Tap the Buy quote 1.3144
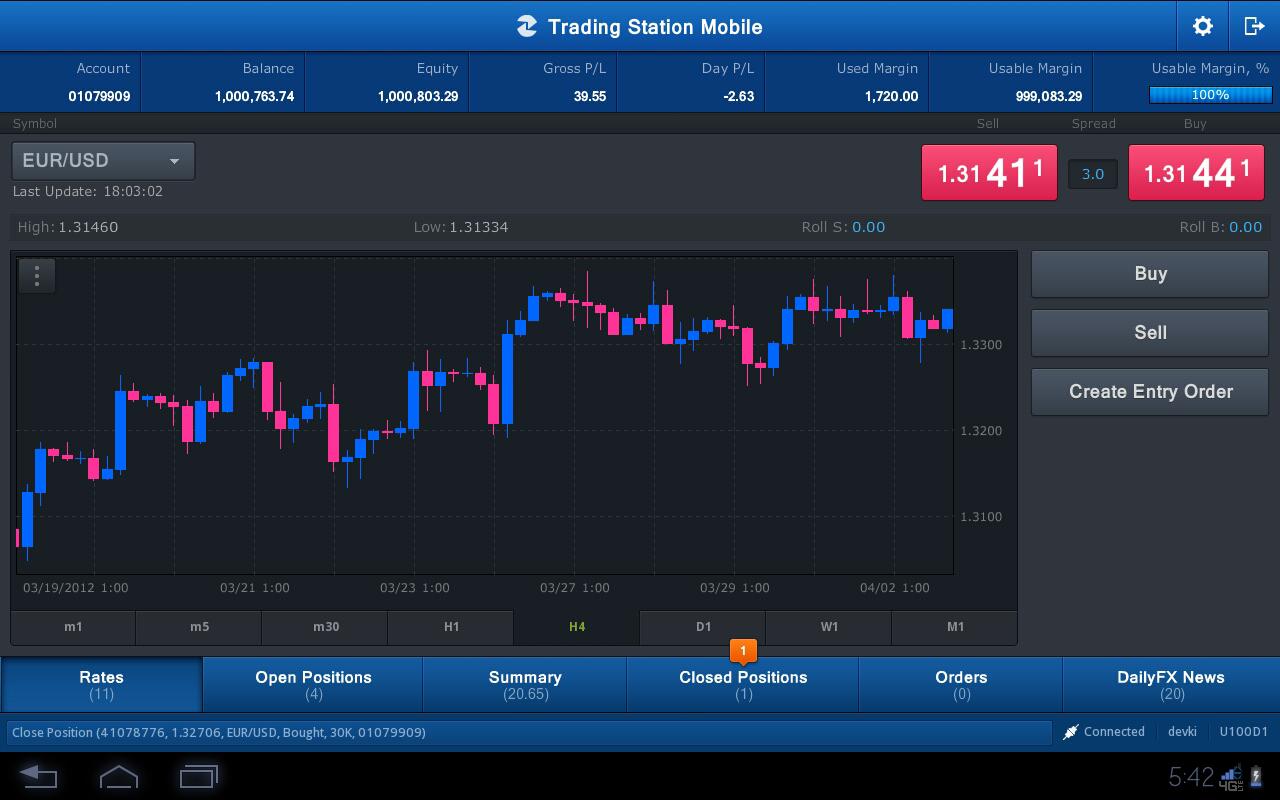Screen dimensions: 1280x800 point(1196,172)
